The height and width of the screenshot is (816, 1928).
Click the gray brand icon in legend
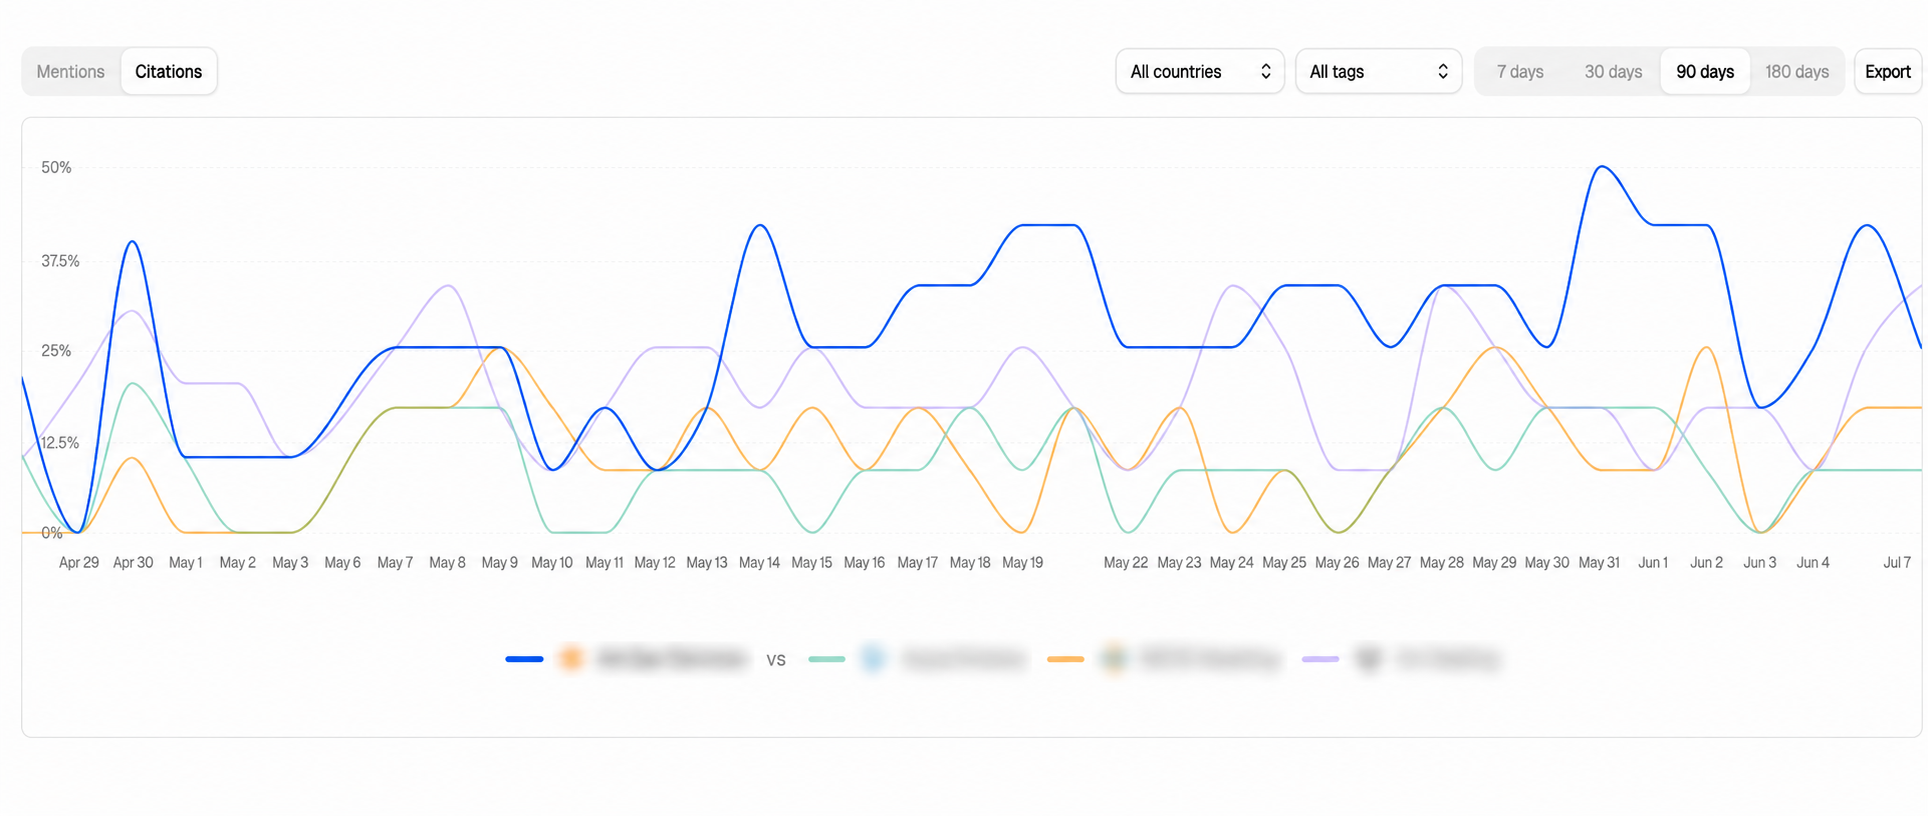[x=1368, y=659]
